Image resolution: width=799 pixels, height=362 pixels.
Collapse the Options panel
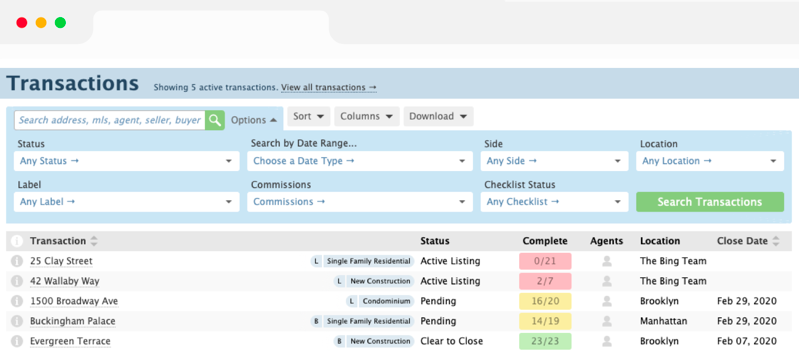(x=254, y=120)
